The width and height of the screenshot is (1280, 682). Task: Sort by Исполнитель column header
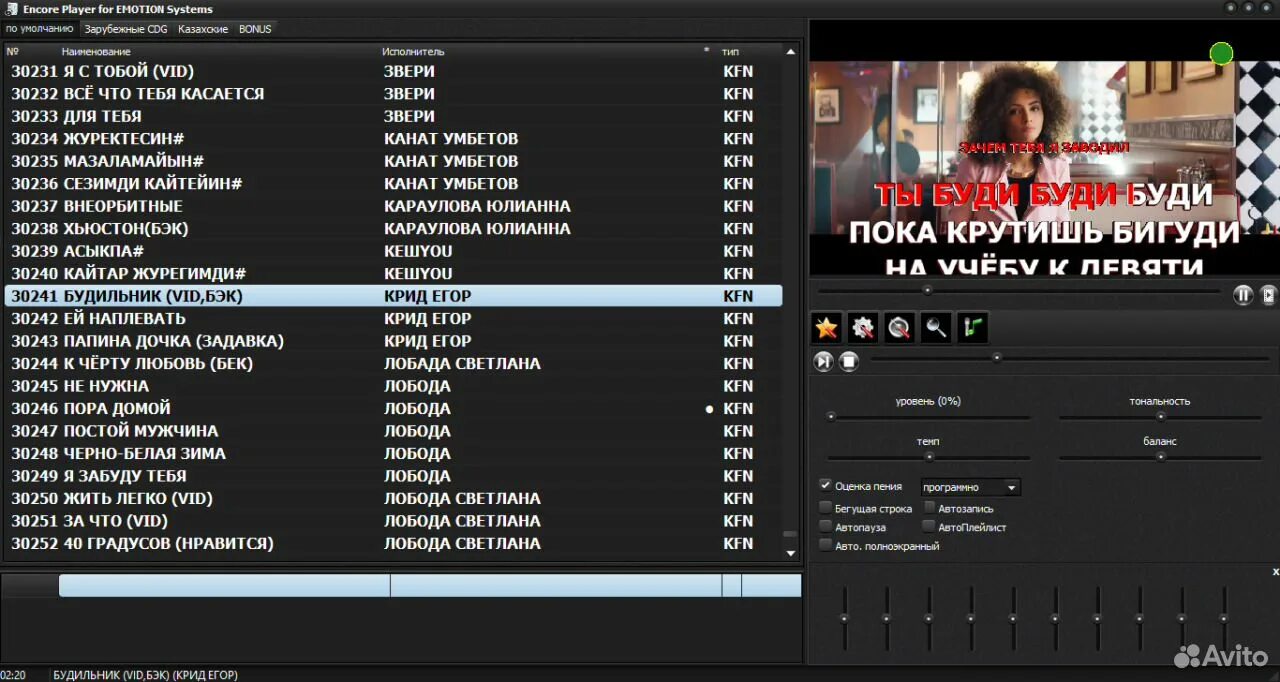click(413, 51)
